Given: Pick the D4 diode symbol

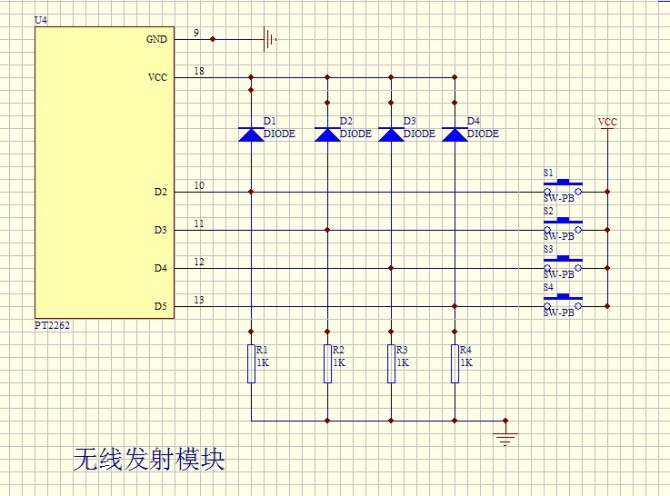Looking at the screenshot, I should 455,134.
